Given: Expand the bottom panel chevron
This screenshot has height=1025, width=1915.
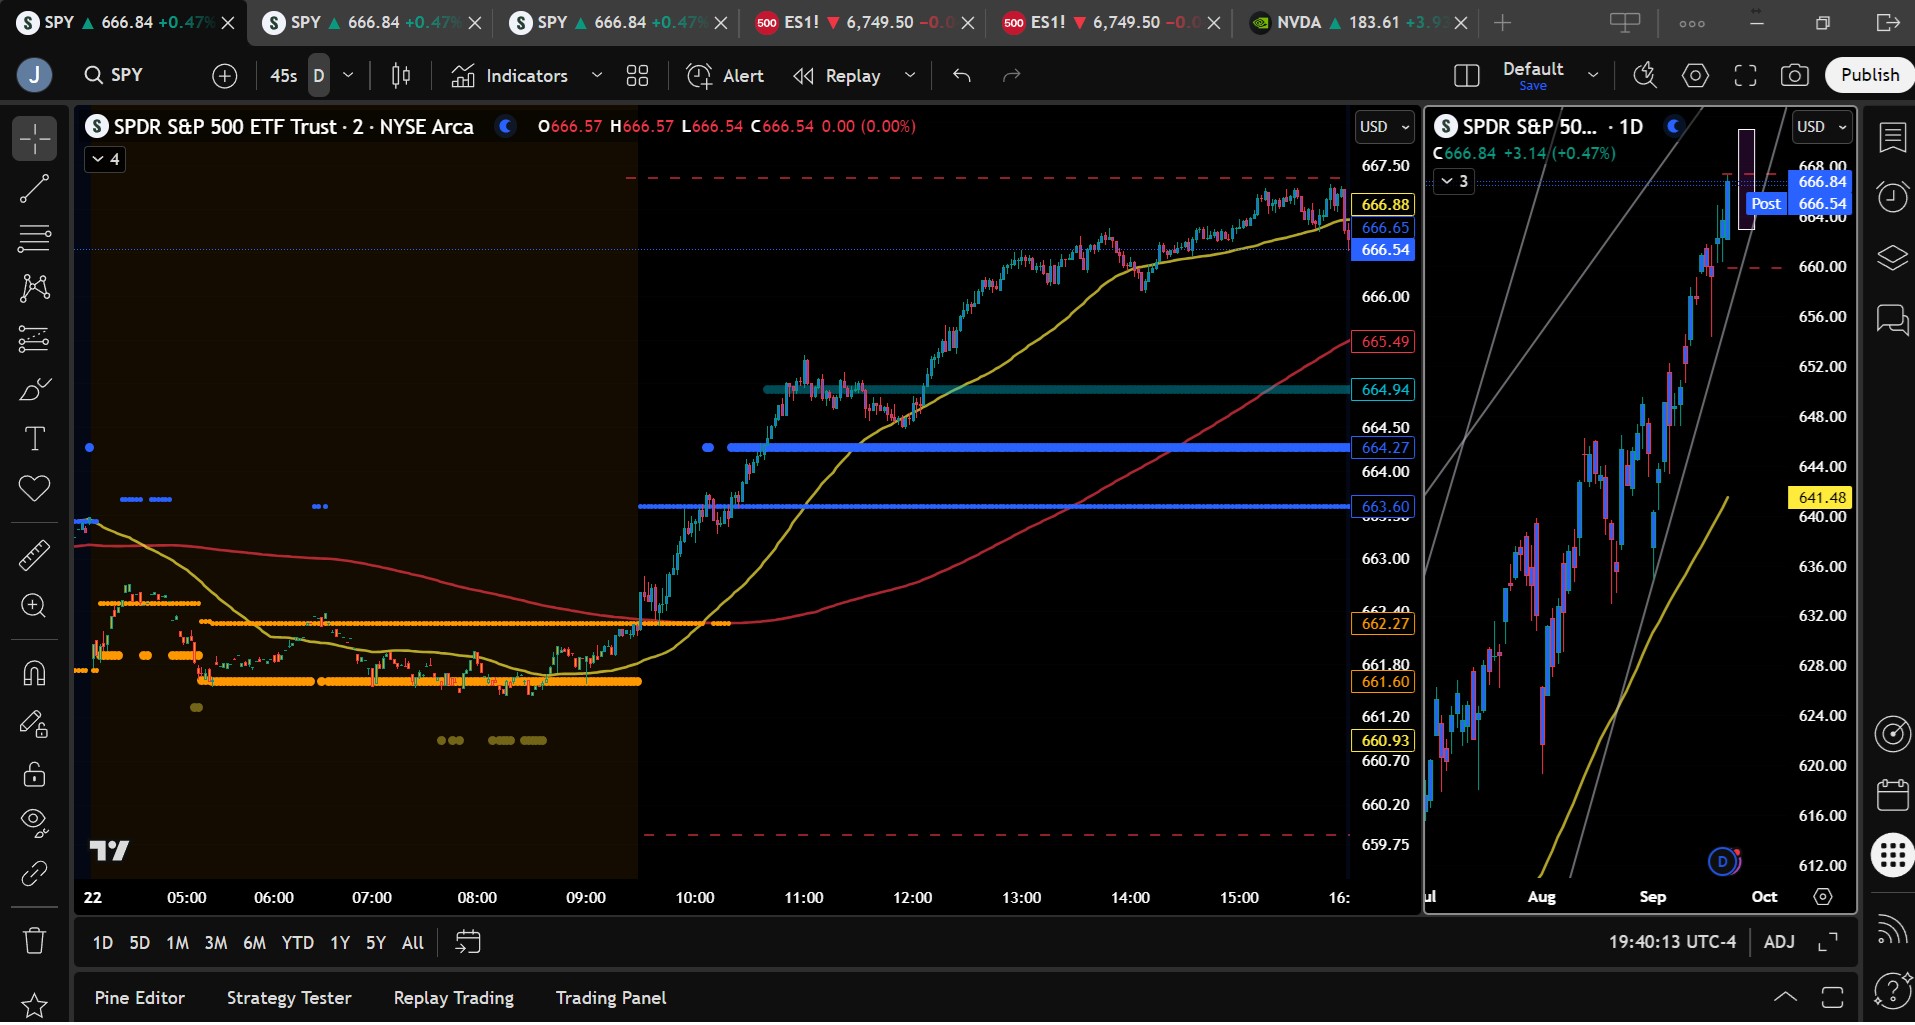Looking at the screenshot, I should (1785, 997).
